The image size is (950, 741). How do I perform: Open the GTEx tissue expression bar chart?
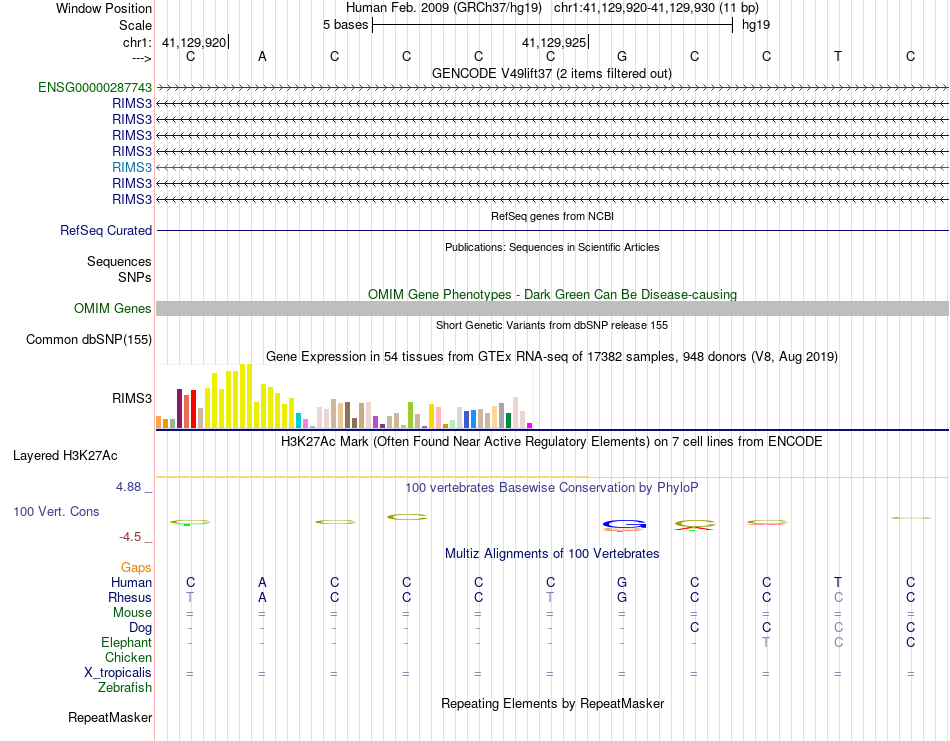coord(344,396)
